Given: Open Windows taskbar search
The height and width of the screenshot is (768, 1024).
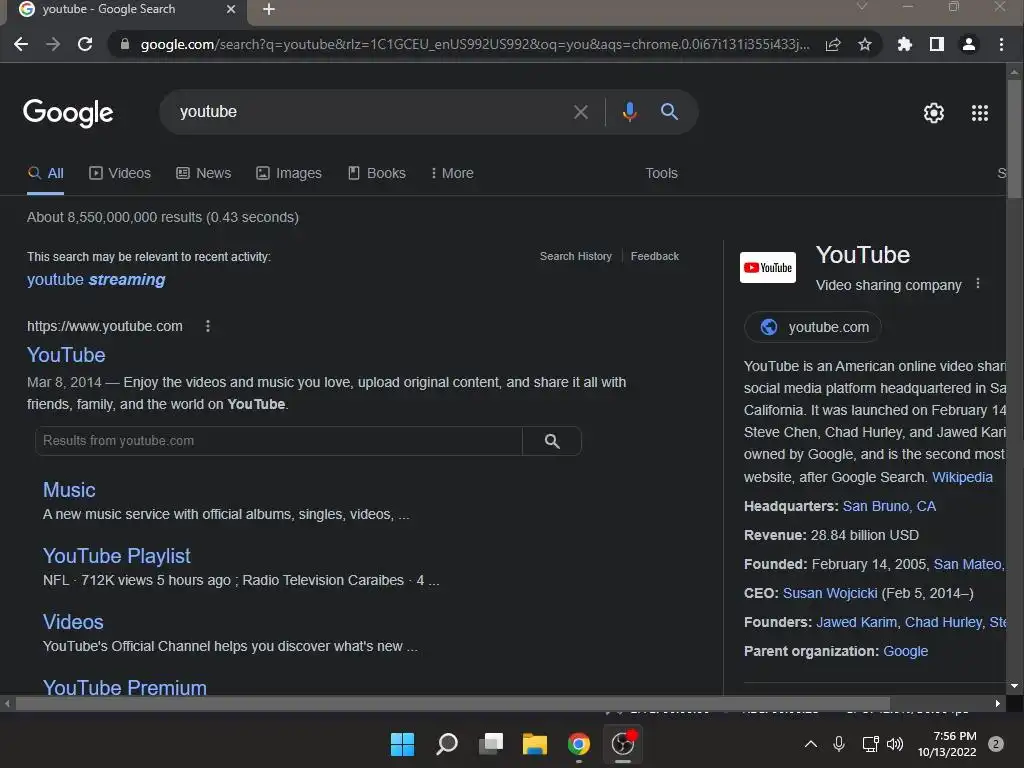Looking at the screenshot, I should coord(447,744).
